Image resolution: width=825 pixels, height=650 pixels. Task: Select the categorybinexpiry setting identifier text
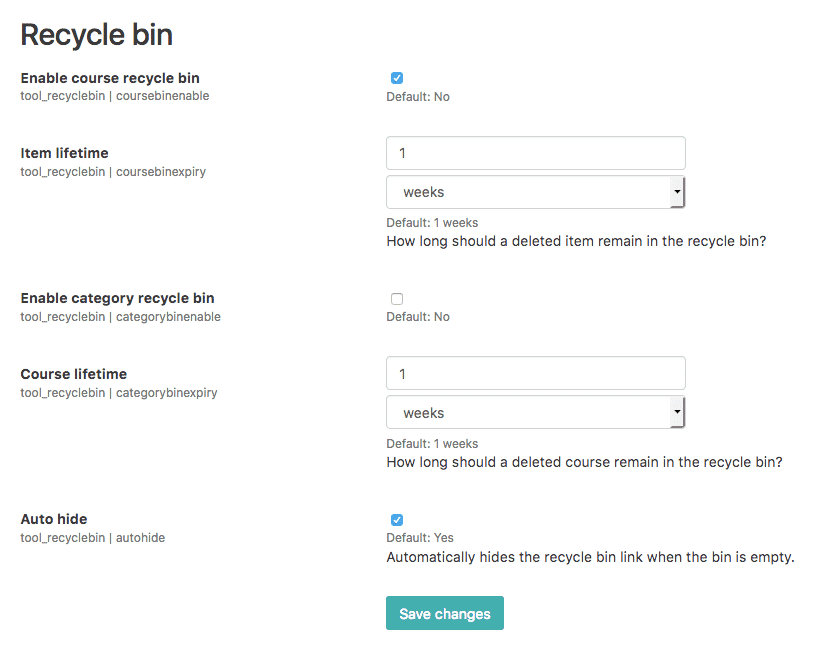tap(167, 393)
